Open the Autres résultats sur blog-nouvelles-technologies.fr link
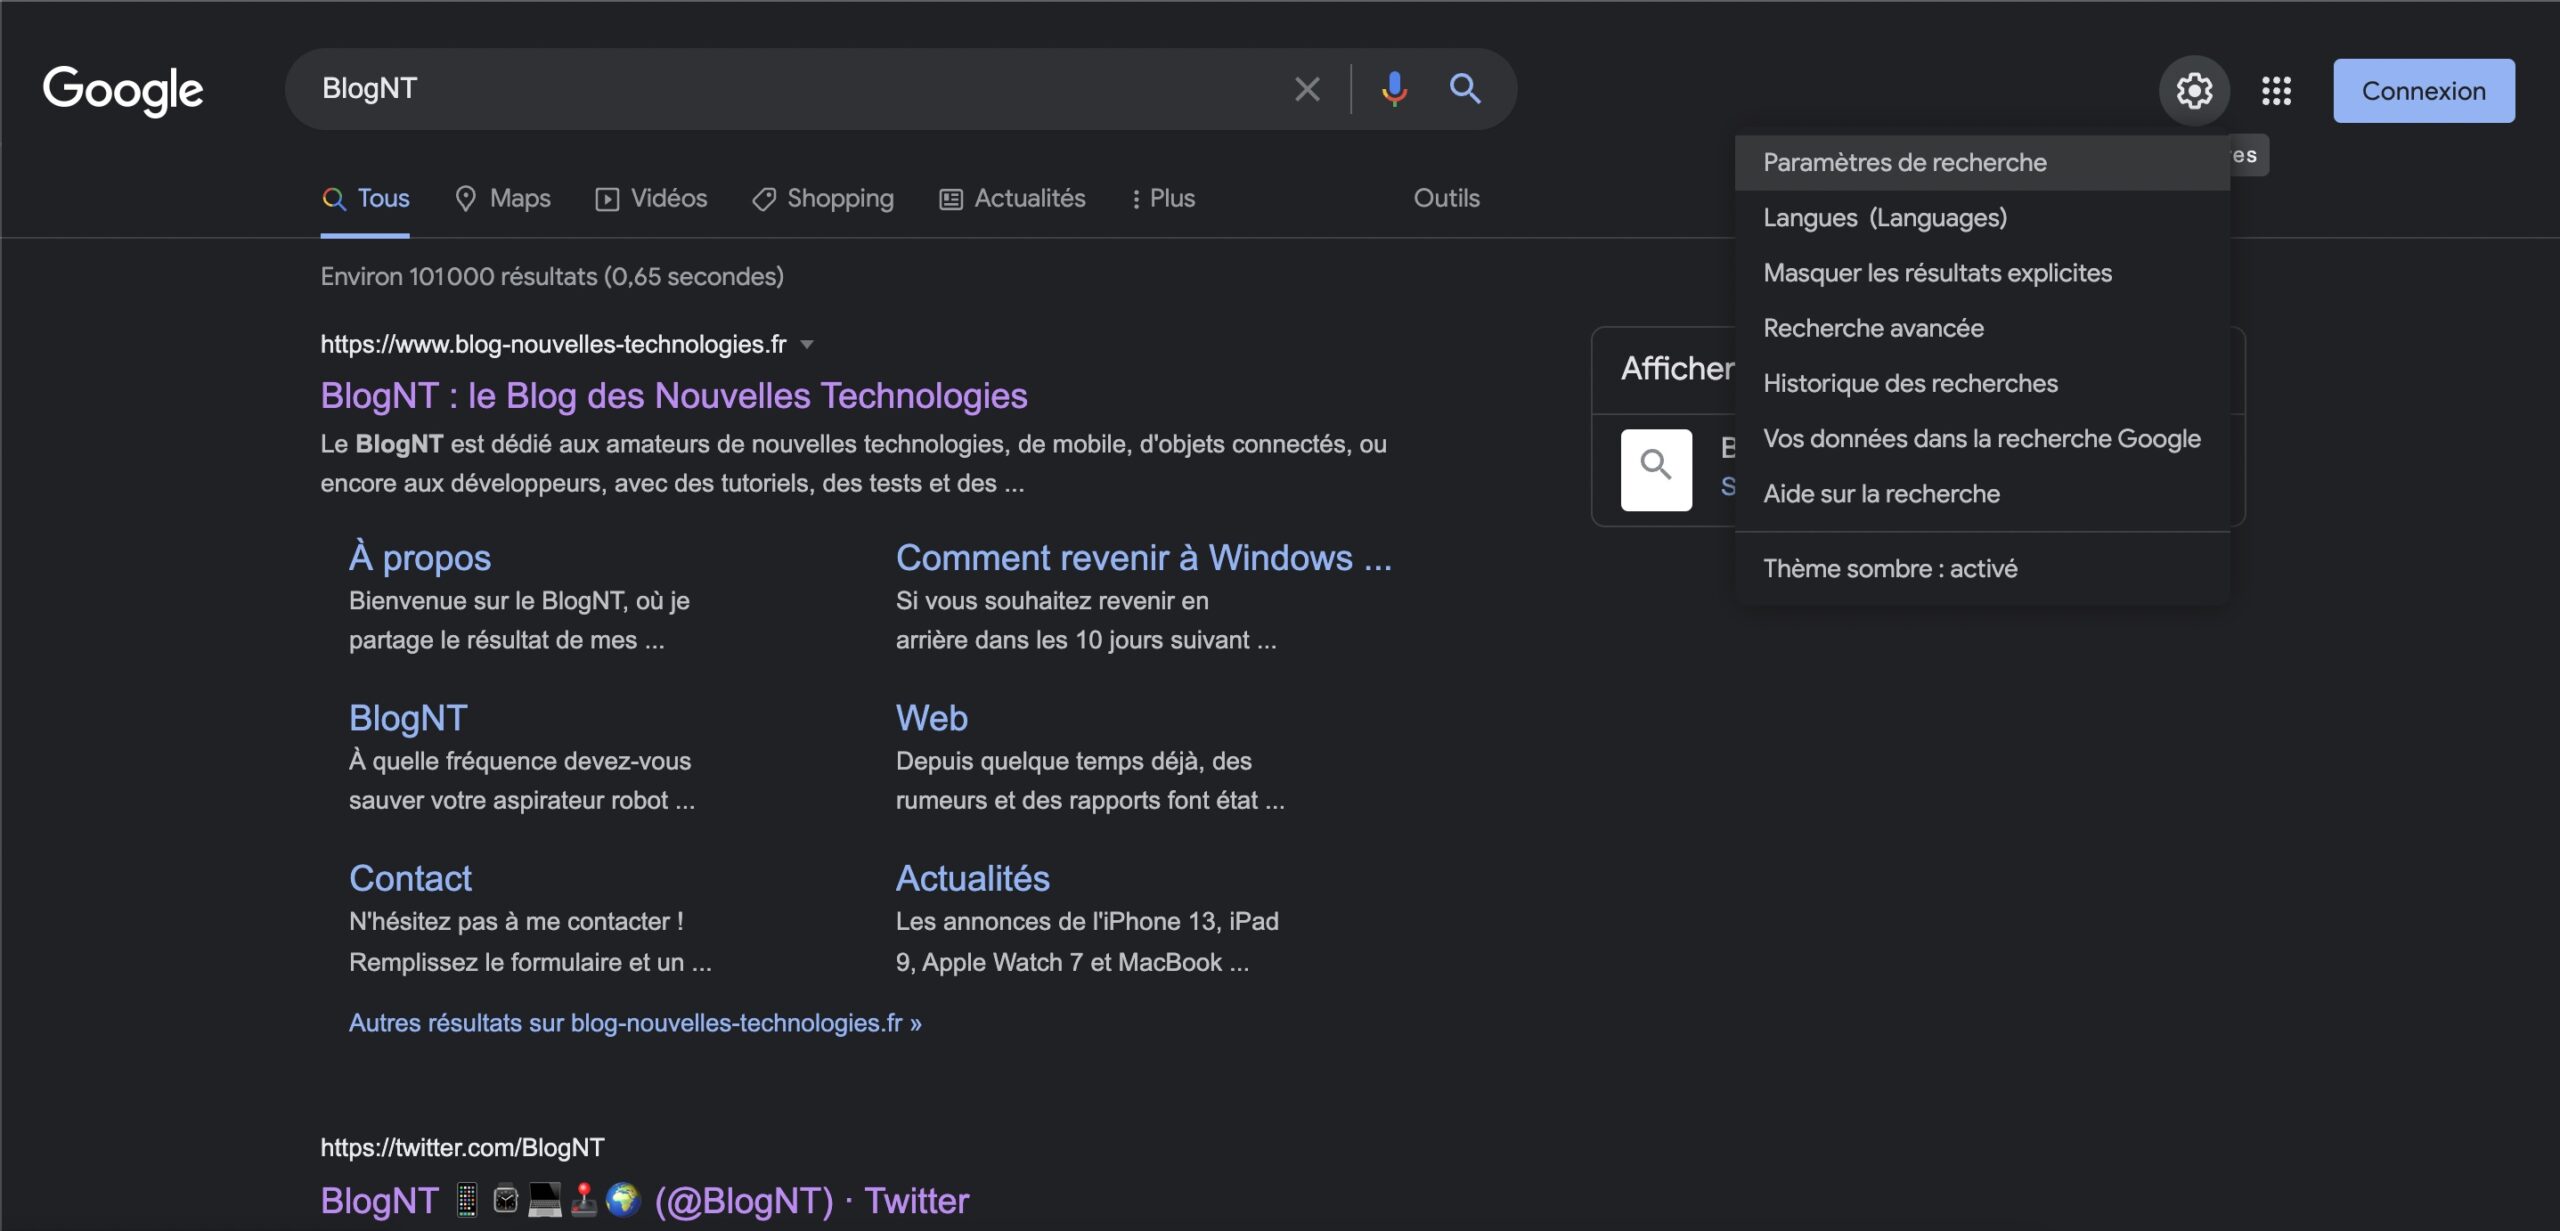 (x=635, y=1023)
